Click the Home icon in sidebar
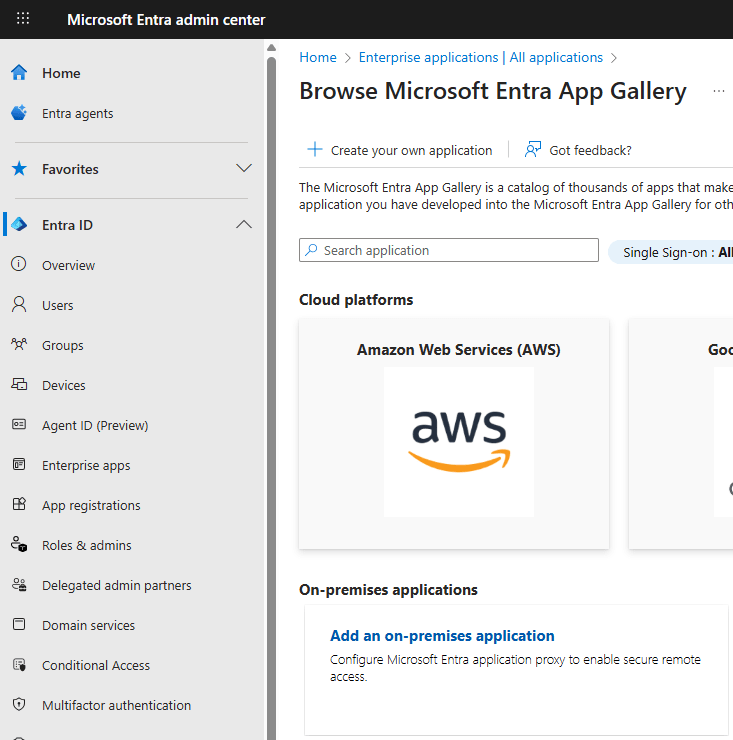Screen dimensions: 733x740 (x=19, y=73)
